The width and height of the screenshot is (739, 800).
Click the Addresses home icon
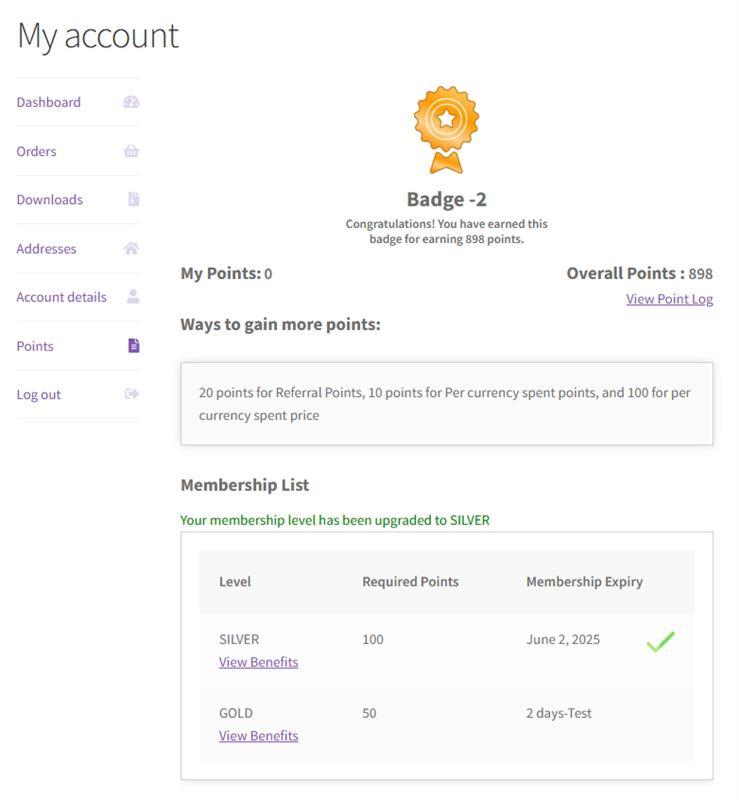[131, 248]
